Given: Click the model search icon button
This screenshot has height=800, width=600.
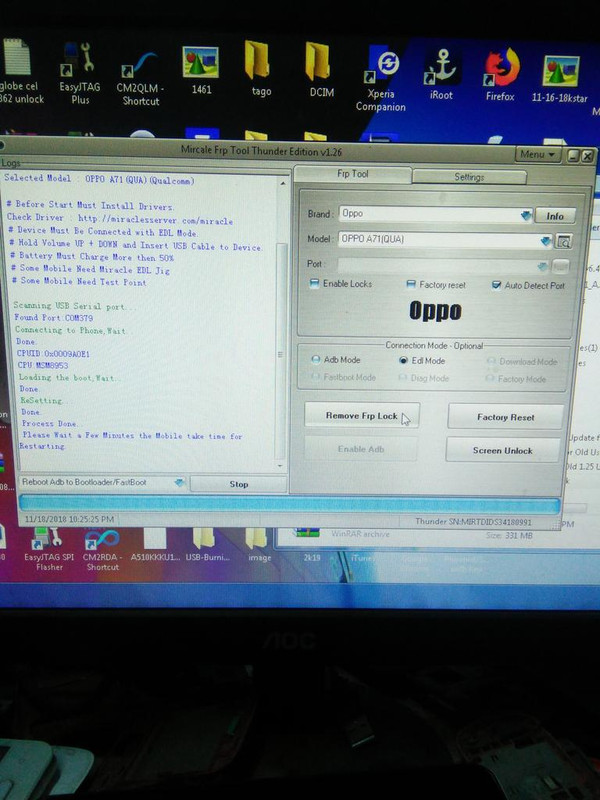Looking at the screenshot, I should click(563, 241).
